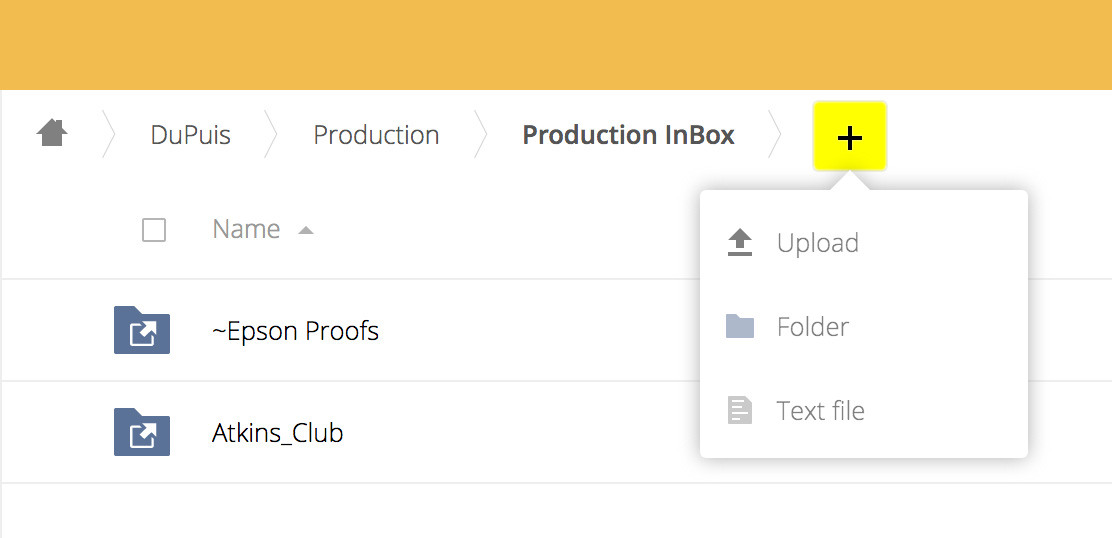Click the Text file document icon

pyautogui.click(x=739, y=411)
